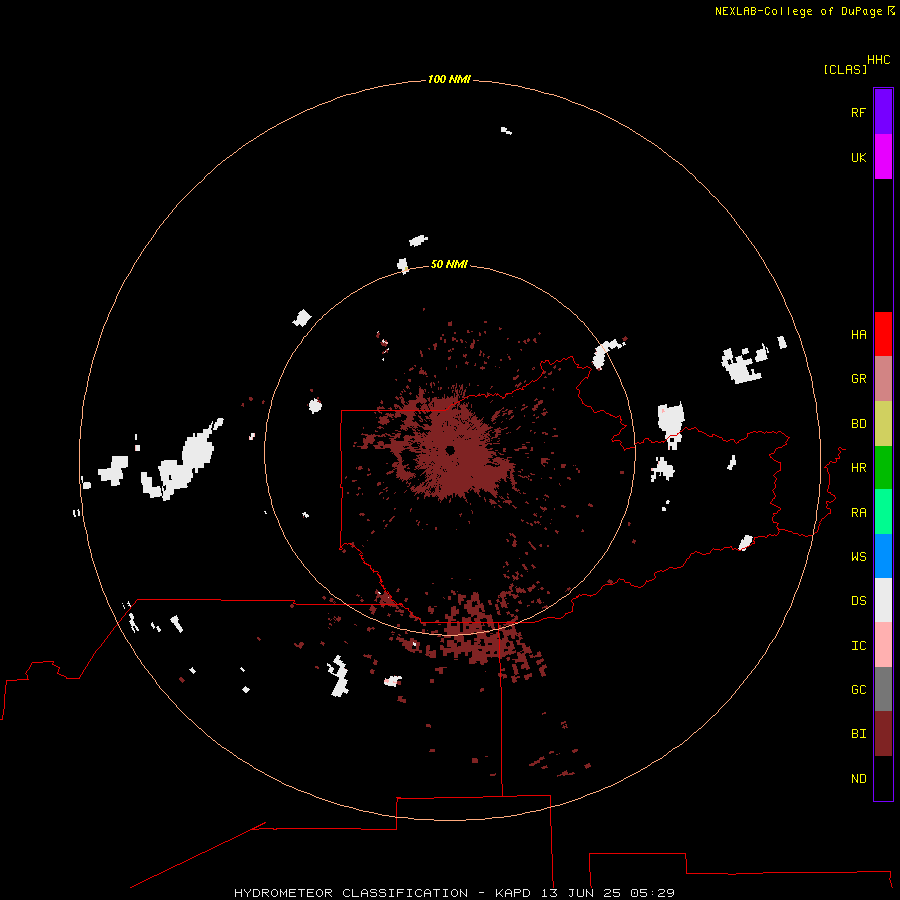
Task: Click the ND legend label
Action: (858, 779)
